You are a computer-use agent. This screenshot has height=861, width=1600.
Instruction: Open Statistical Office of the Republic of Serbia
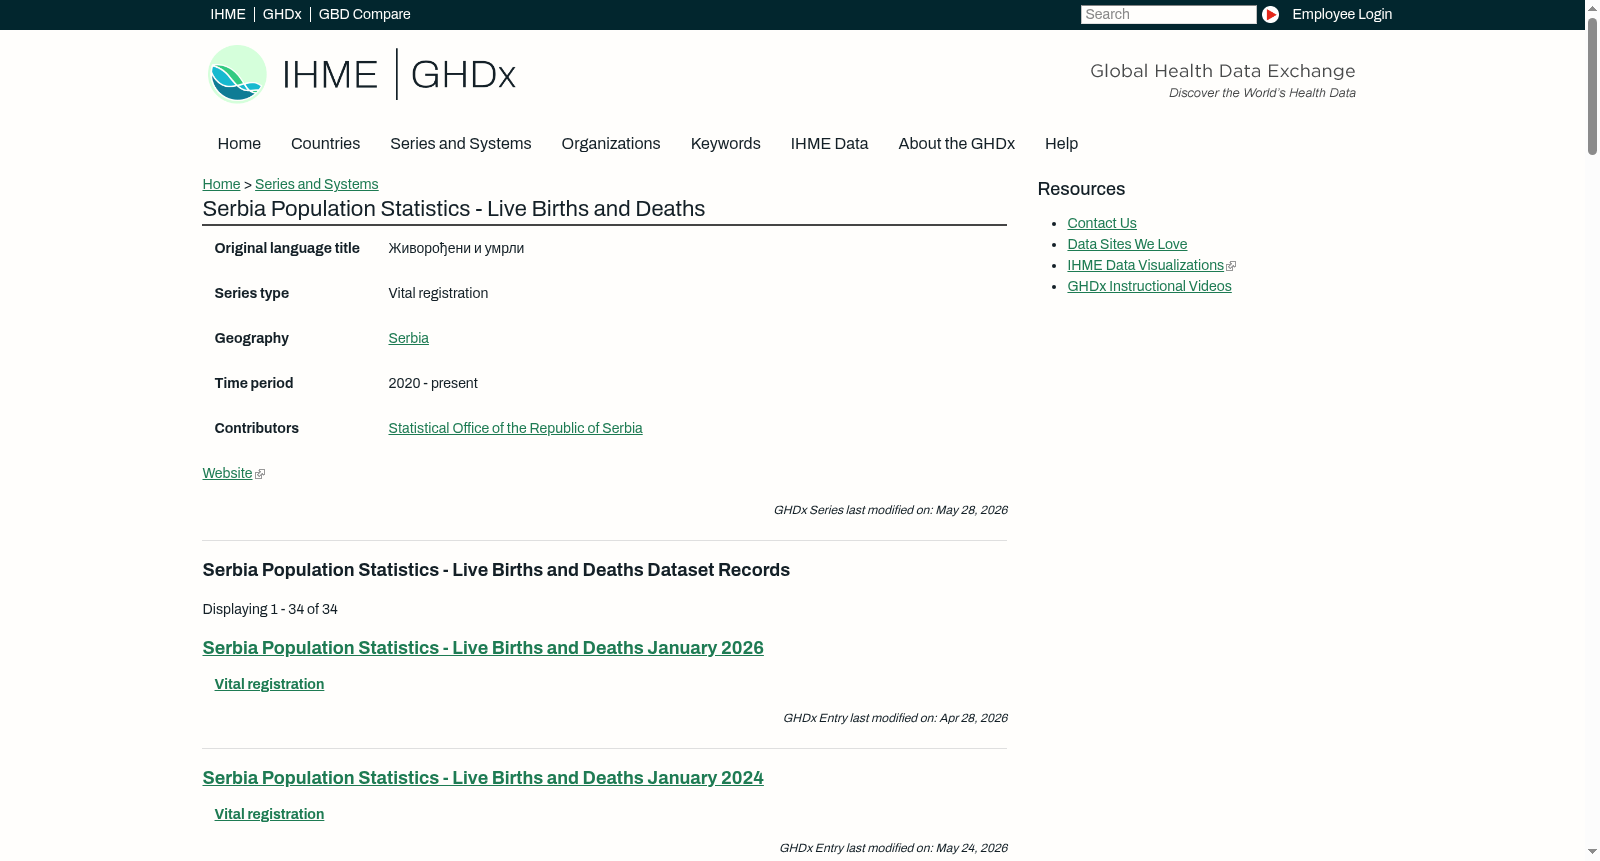click(x=516, y=428)
